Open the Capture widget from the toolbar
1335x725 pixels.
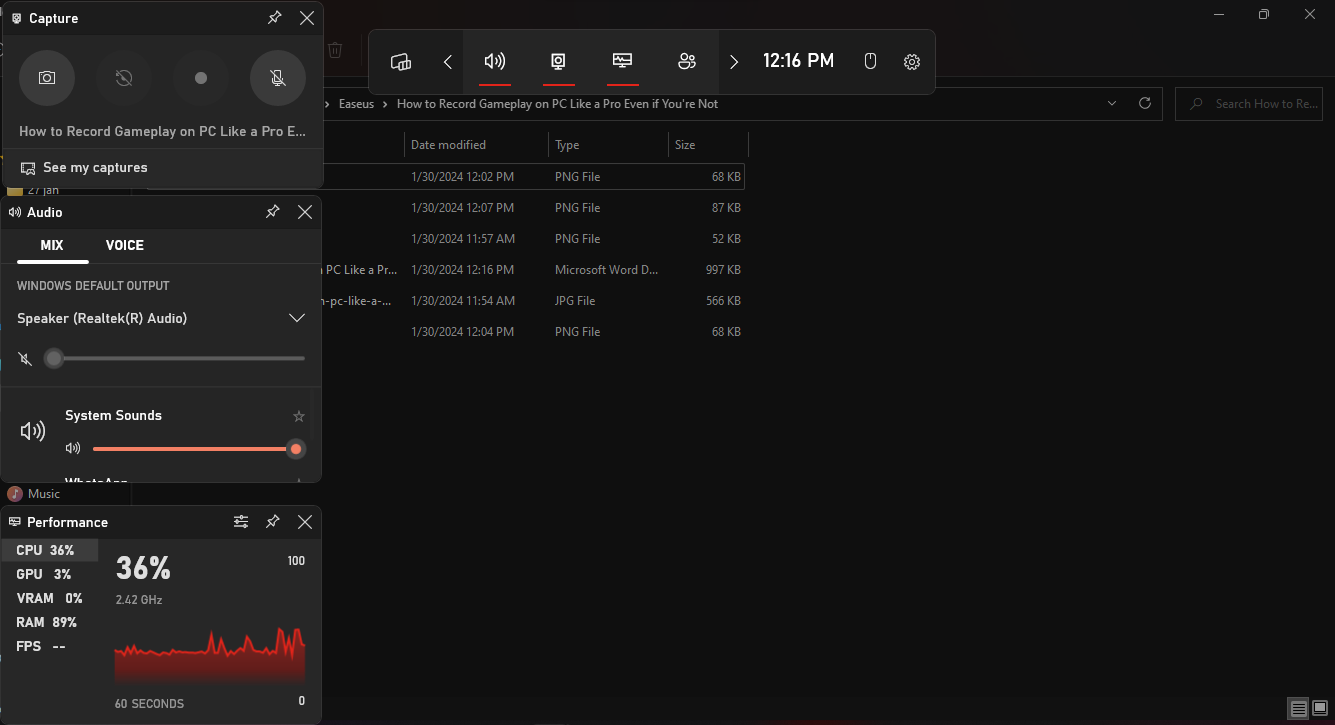(558, 60)
